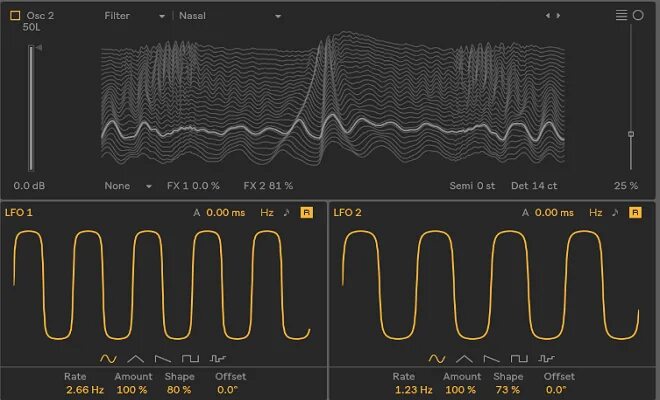Toggle LFO 2 retrigger R button
660x400 pixels.
point(635,213)
